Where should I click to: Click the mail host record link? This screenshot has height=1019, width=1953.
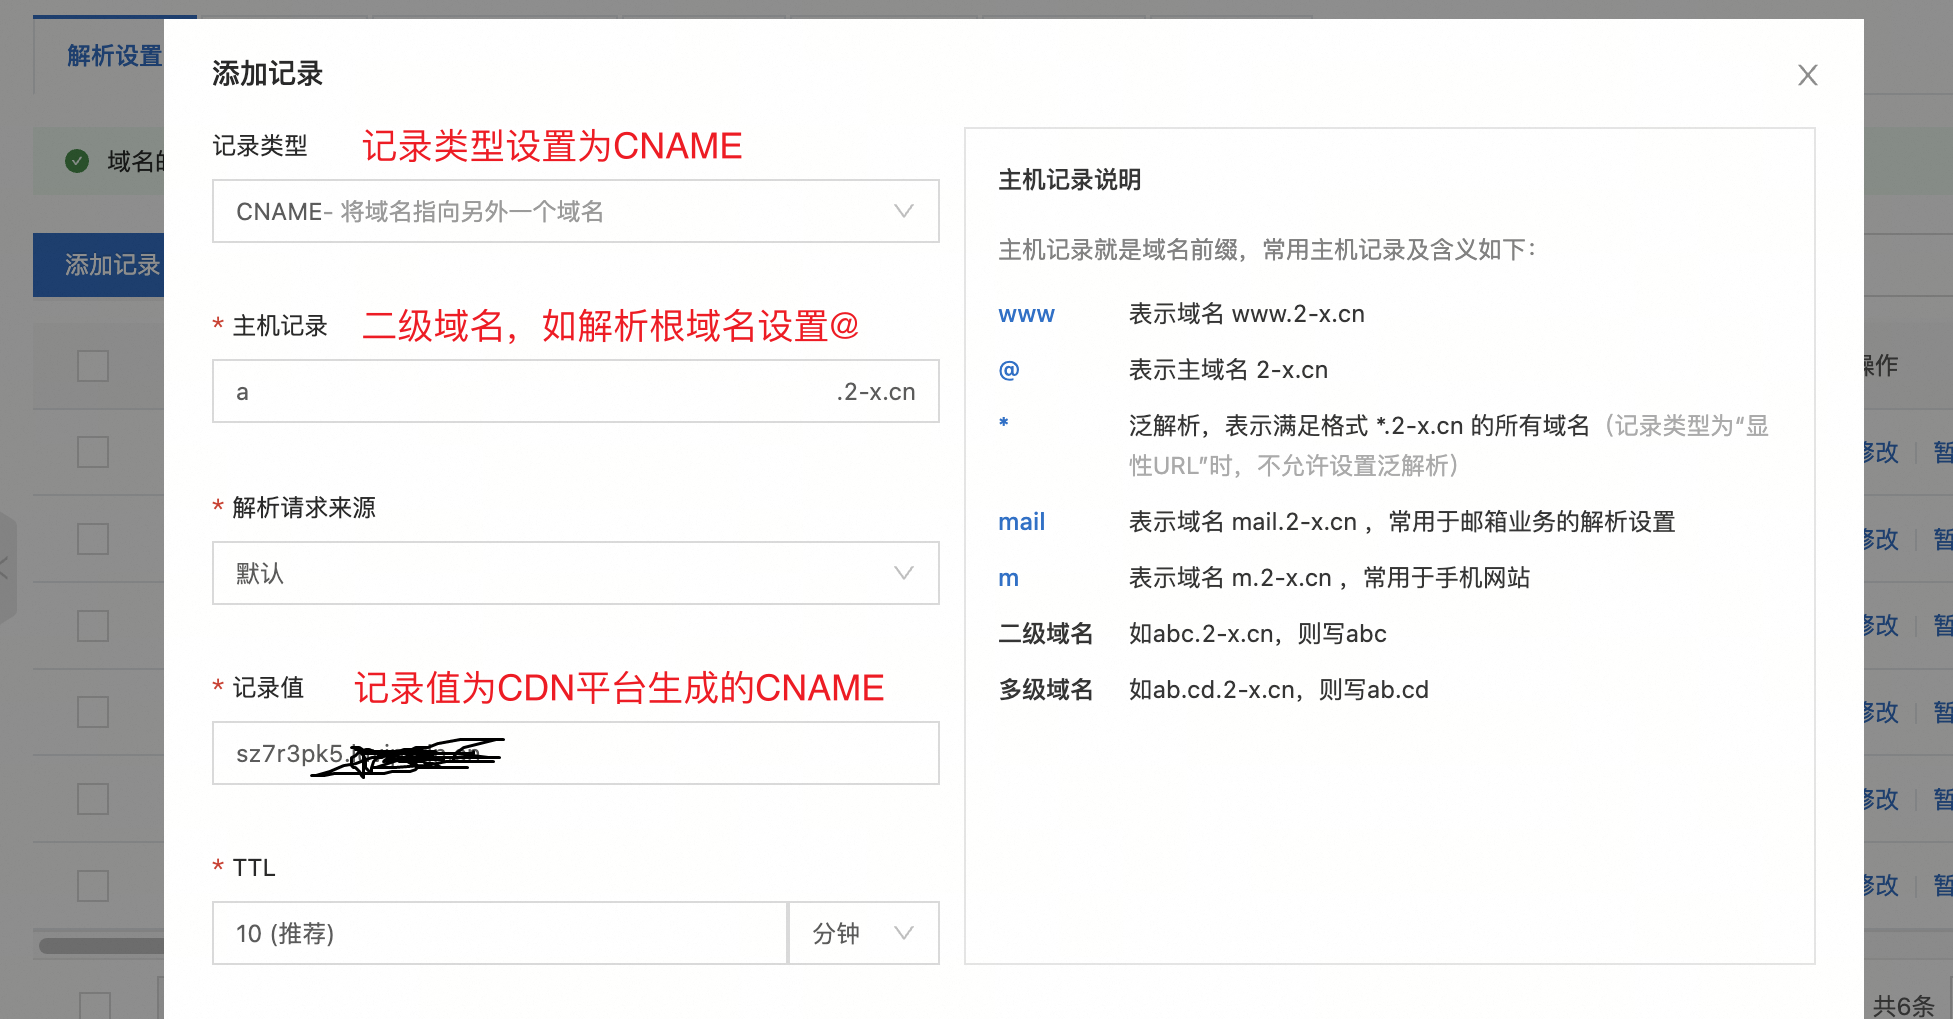(x=1021, y=521)
